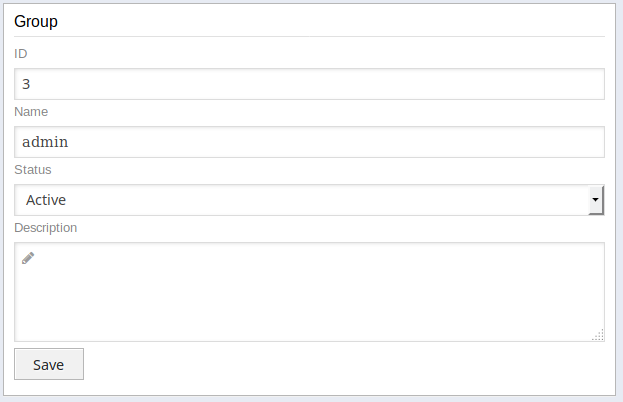Image resolution: width=623 pixels, height=402 pixels.
Task: Click the 'Name' field label
Action: click(x=31, y=111)
